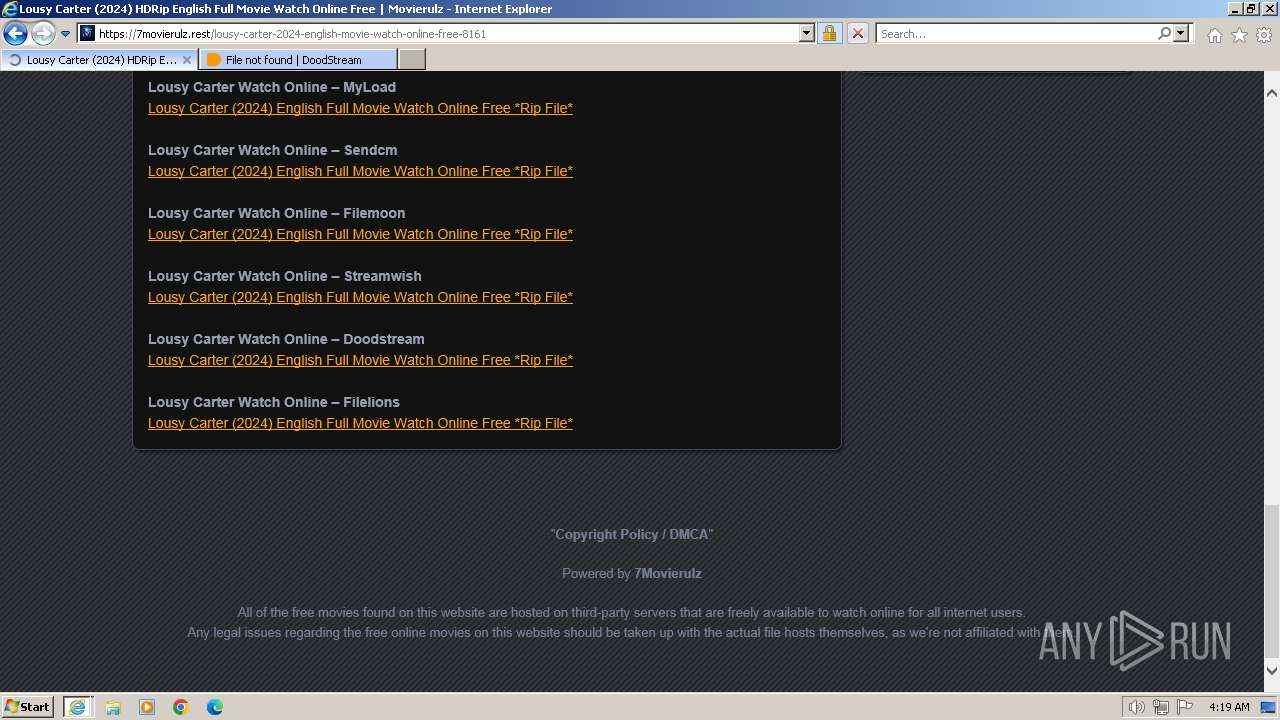This screenshot has width=1280, height=720.
Task: Open the Copyright Policy / DMCA link
Action: coord(632,534)
